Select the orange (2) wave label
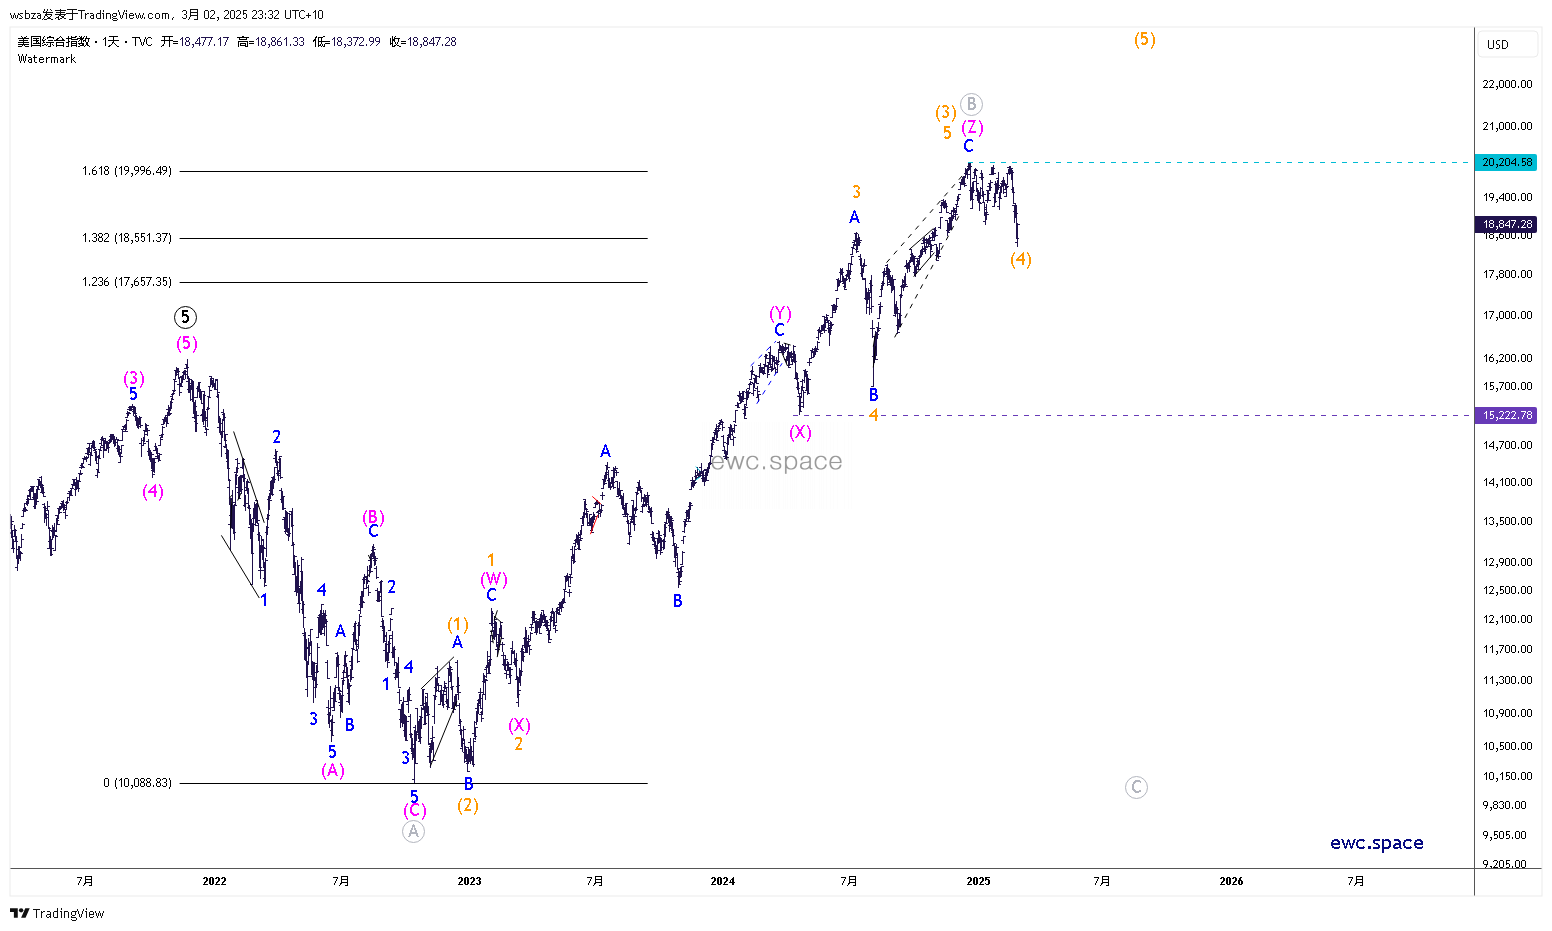1552x931 pixels. [x=468, y=804]
